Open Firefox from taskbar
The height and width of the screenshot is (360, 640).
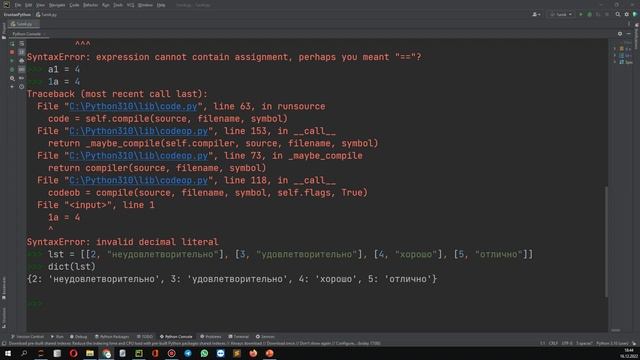[253, 353]
